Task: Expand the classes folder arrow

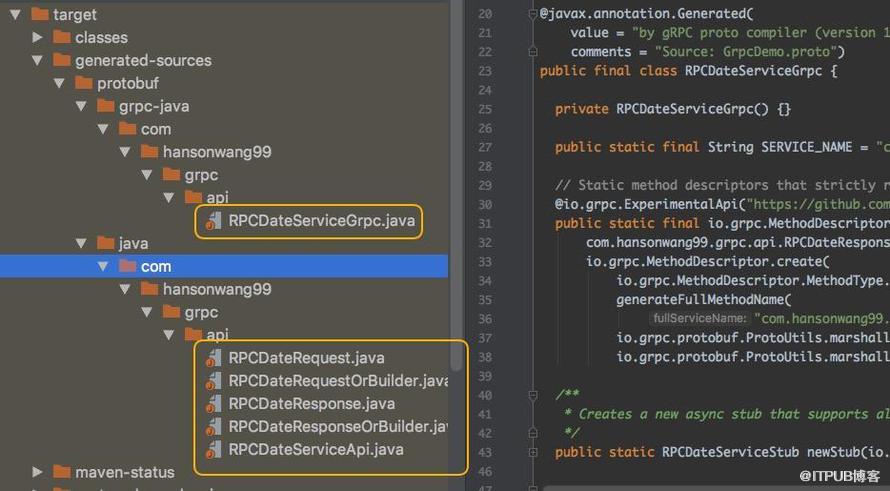Action: pos(37,37)
